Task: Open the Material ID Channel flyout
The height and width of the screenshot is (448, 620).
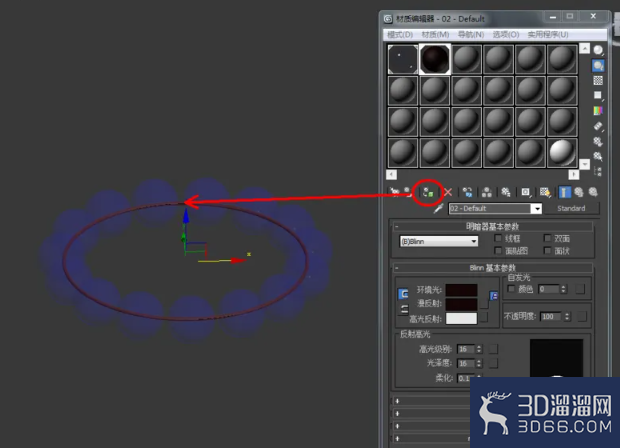Action: [x=525, y=192]
